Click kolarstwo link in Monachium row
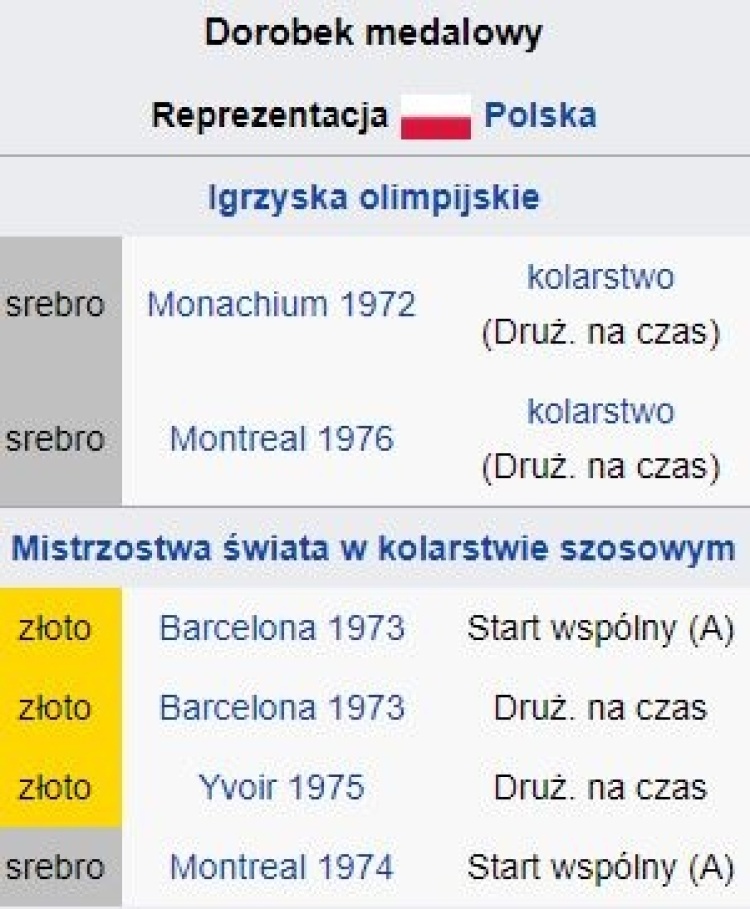This screenshot has height=909, width=750. (x=601, y=277)
